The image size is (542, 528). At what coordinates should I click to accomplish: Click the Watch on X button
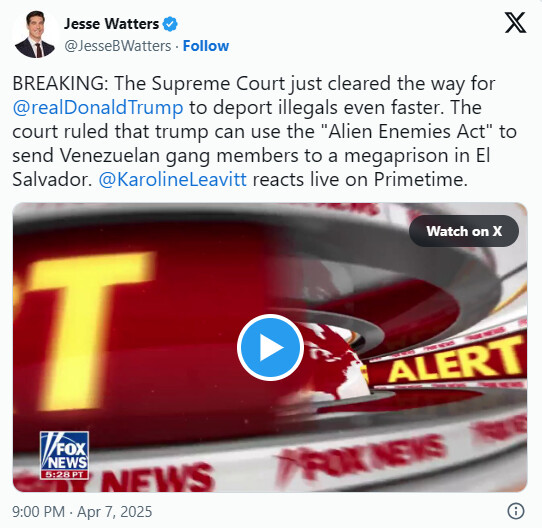(464, 231)
